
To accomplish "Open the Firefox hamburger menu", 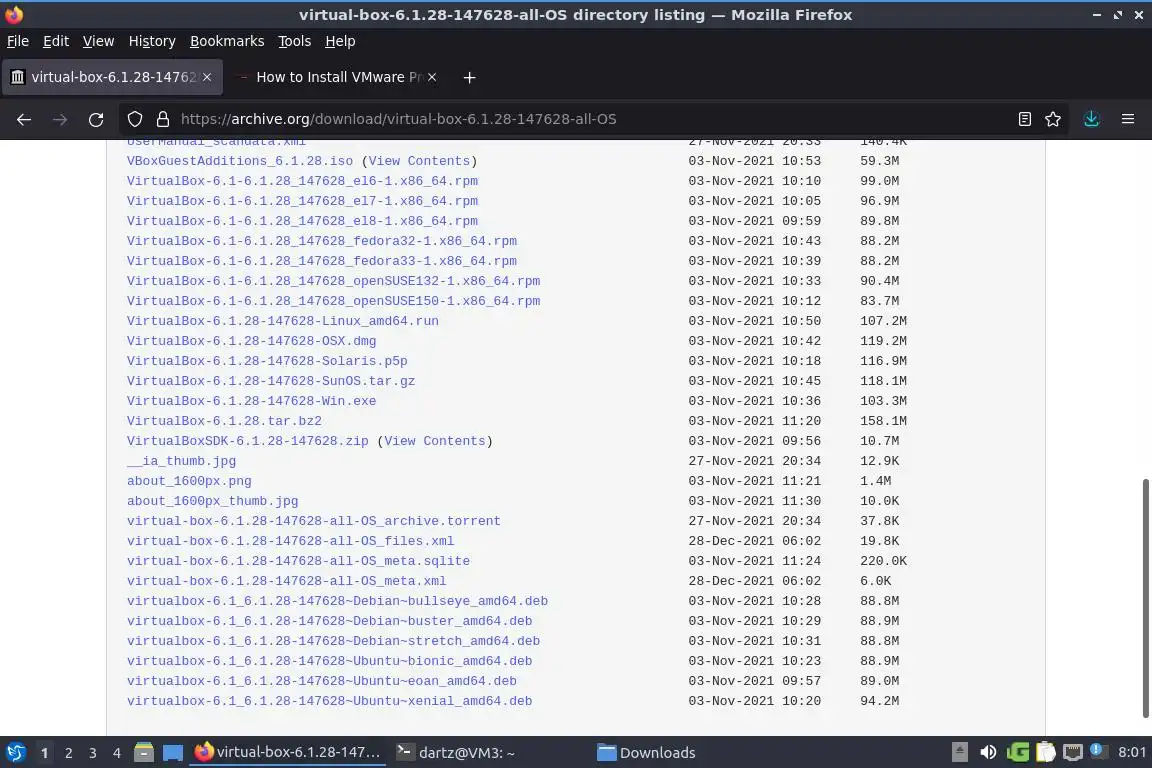I will [x=1128, y=119].
